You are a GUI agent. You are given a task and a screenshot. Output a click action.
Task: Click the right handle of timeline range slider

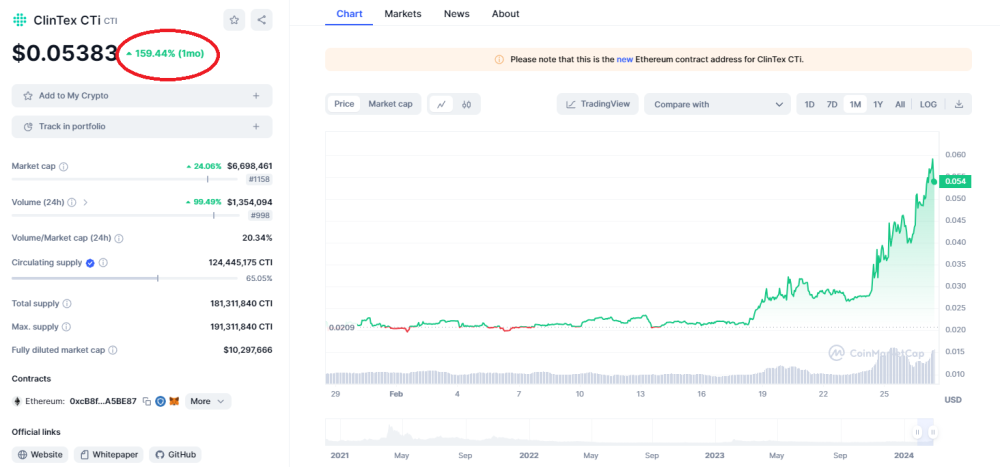pos(932,432)
